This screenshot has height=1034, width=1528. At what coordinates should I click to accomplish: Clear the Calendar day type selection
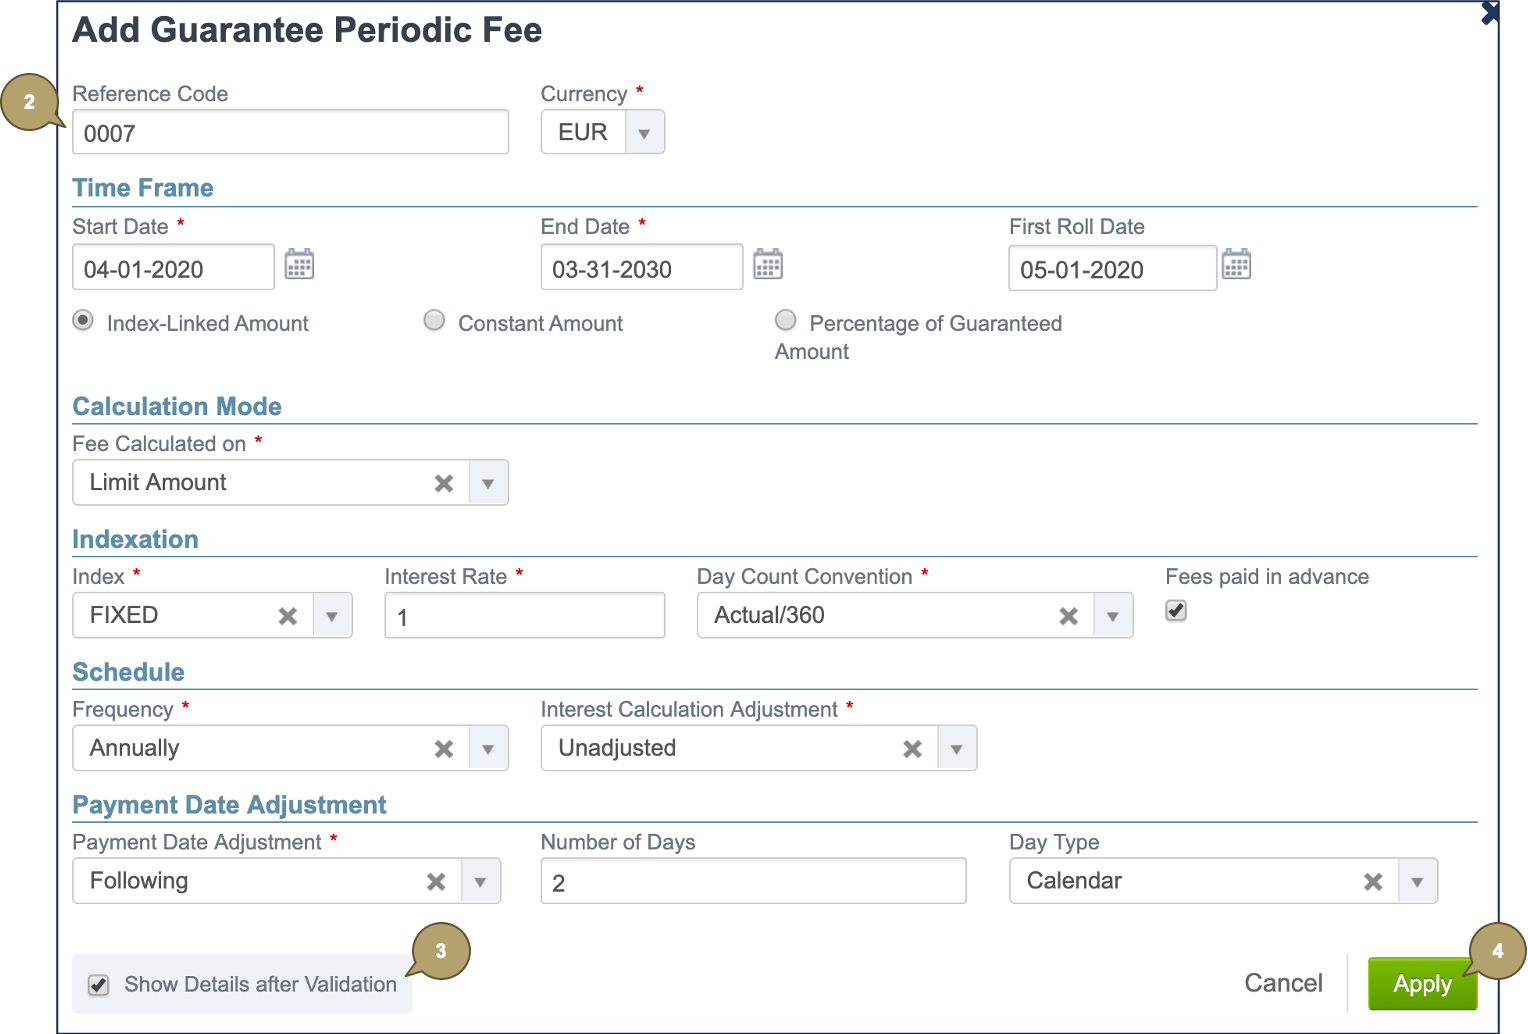coord(1373,882)
